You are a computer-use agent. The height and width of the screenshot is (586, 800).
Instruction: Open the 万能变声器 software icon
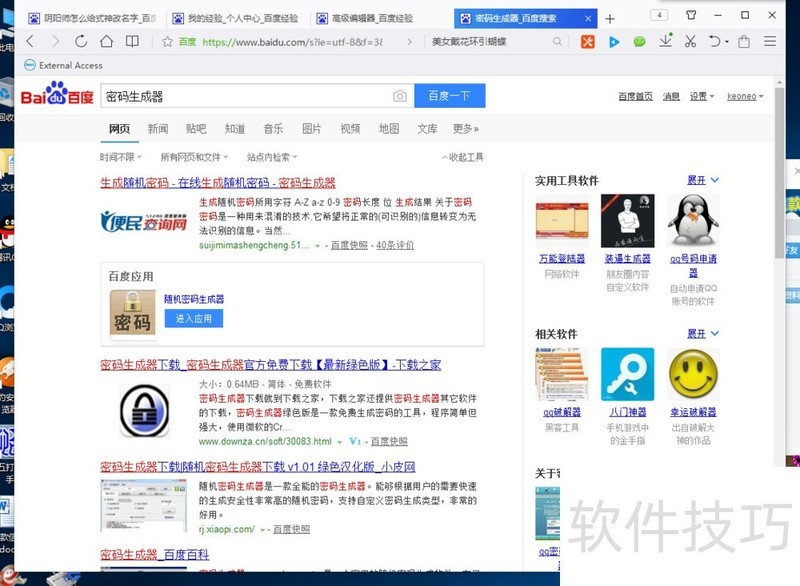562,221
